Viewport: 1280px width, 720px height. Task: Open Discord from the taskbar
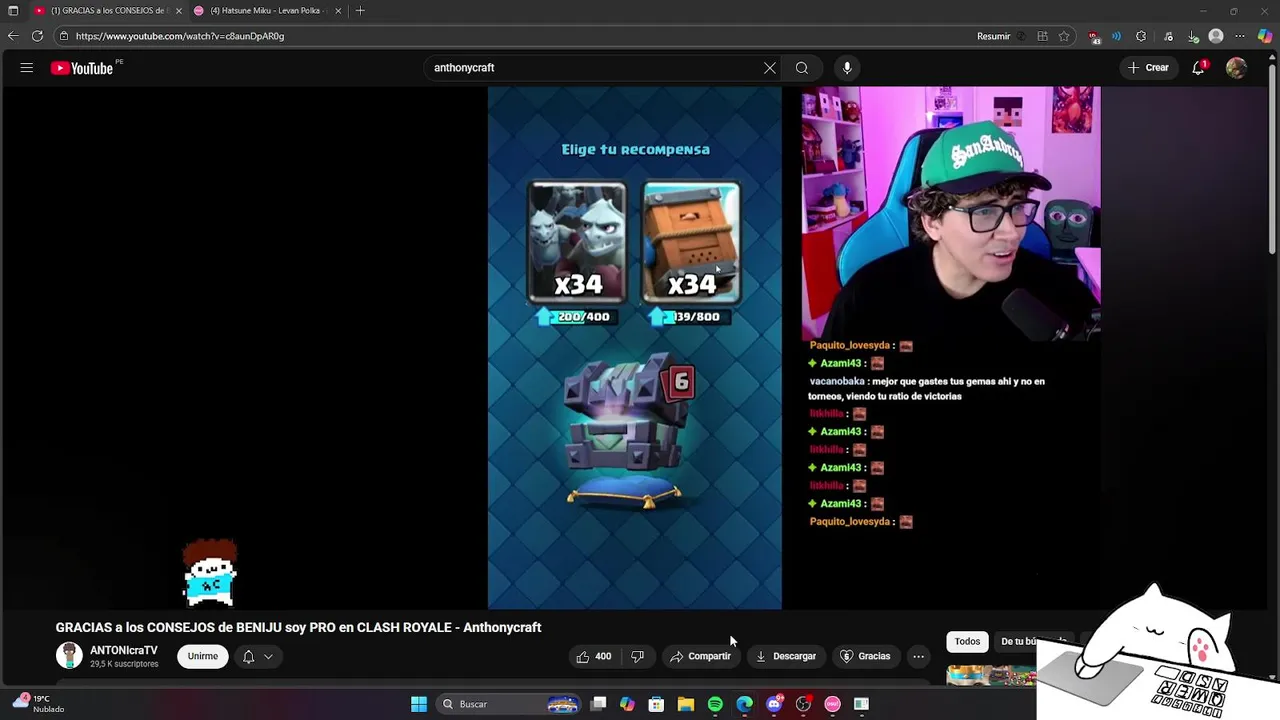[774, 704]
